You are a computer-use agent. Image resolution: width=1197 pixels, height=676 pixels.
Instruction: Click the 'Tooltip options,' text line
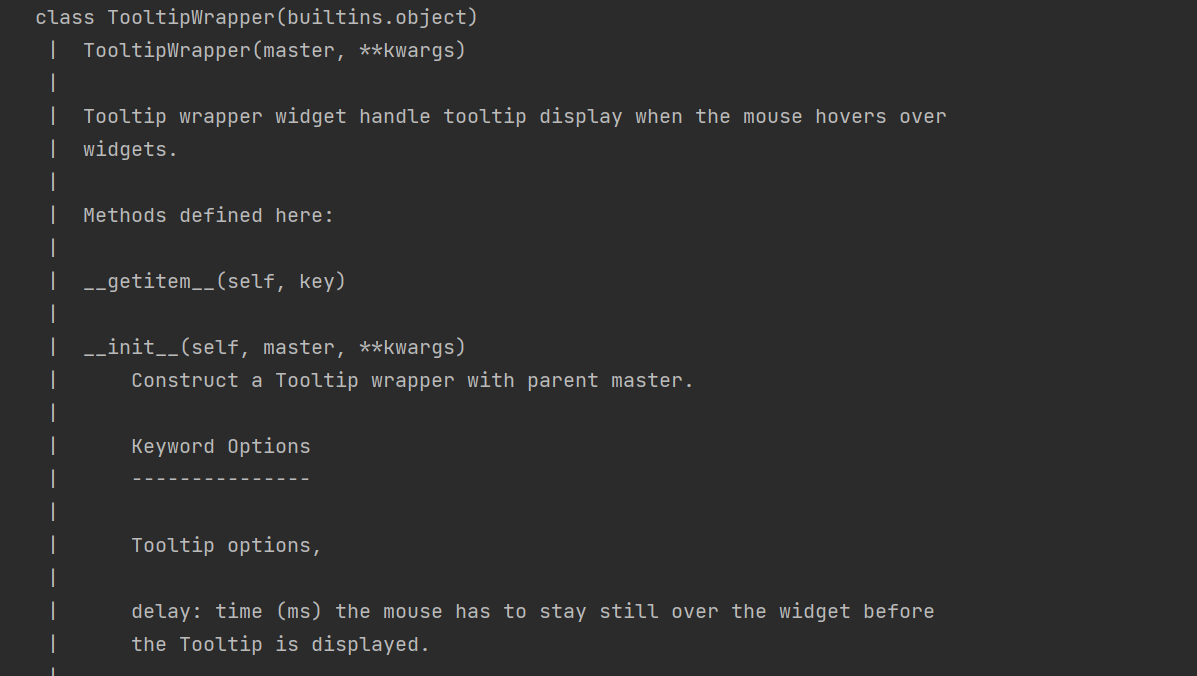tap(227, 546)
